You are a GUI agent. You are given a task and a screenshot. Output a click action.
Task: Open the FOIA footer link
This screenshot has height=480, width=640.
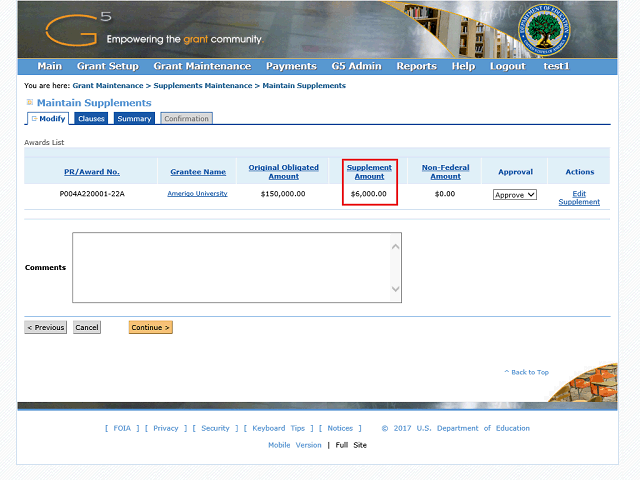tap(122, 428)
